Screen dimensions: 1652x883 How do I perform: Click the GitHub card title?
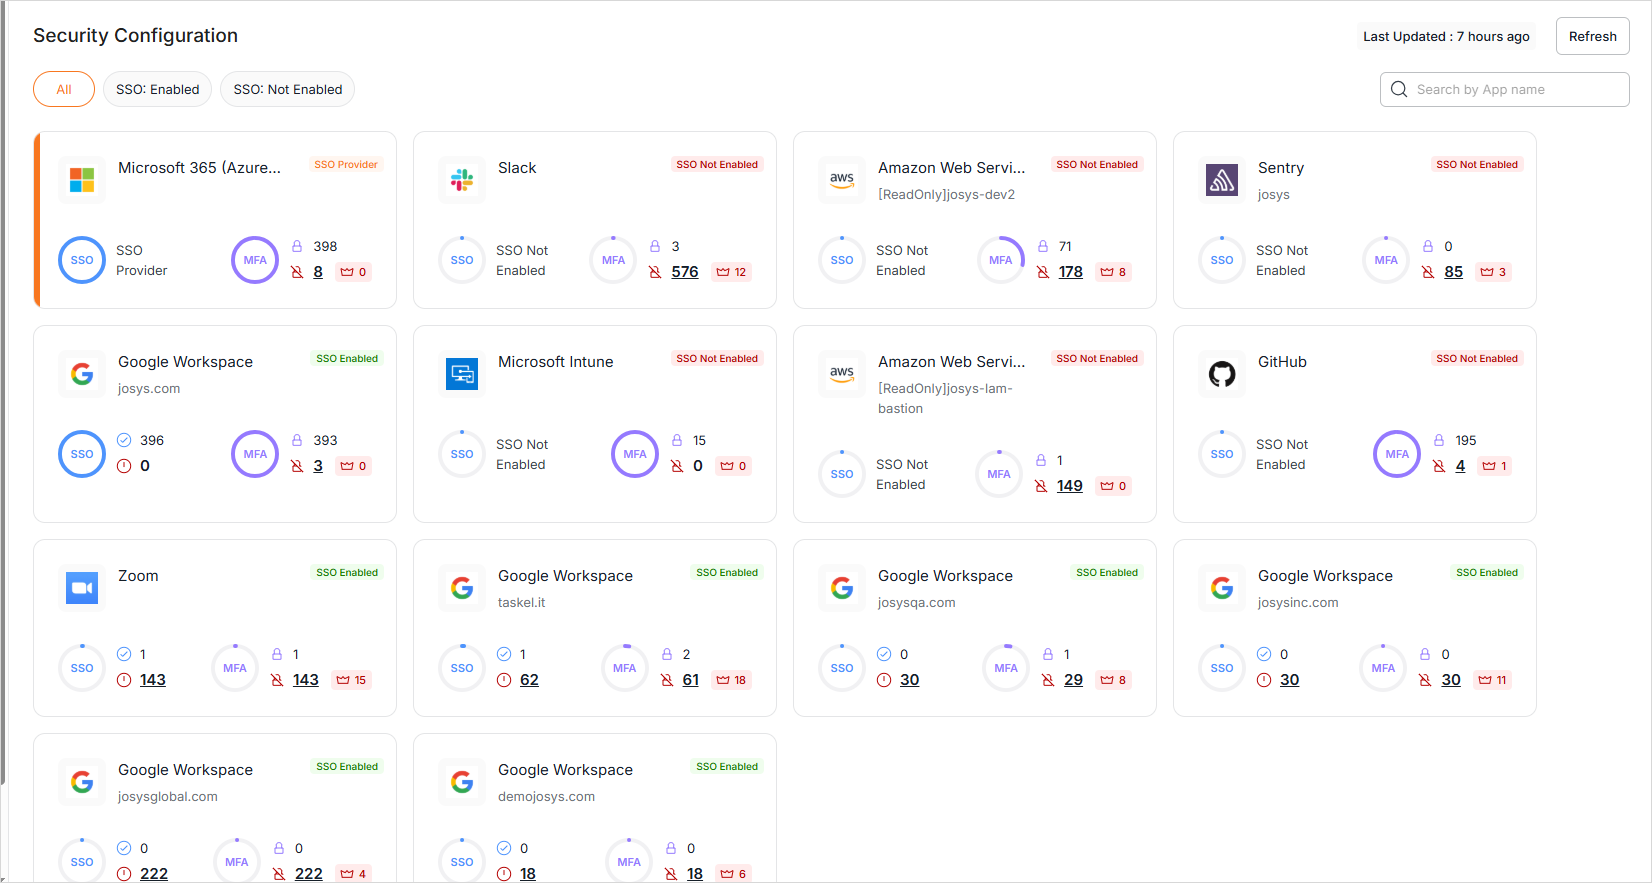pyautogui.click(x=1282, y=362)
